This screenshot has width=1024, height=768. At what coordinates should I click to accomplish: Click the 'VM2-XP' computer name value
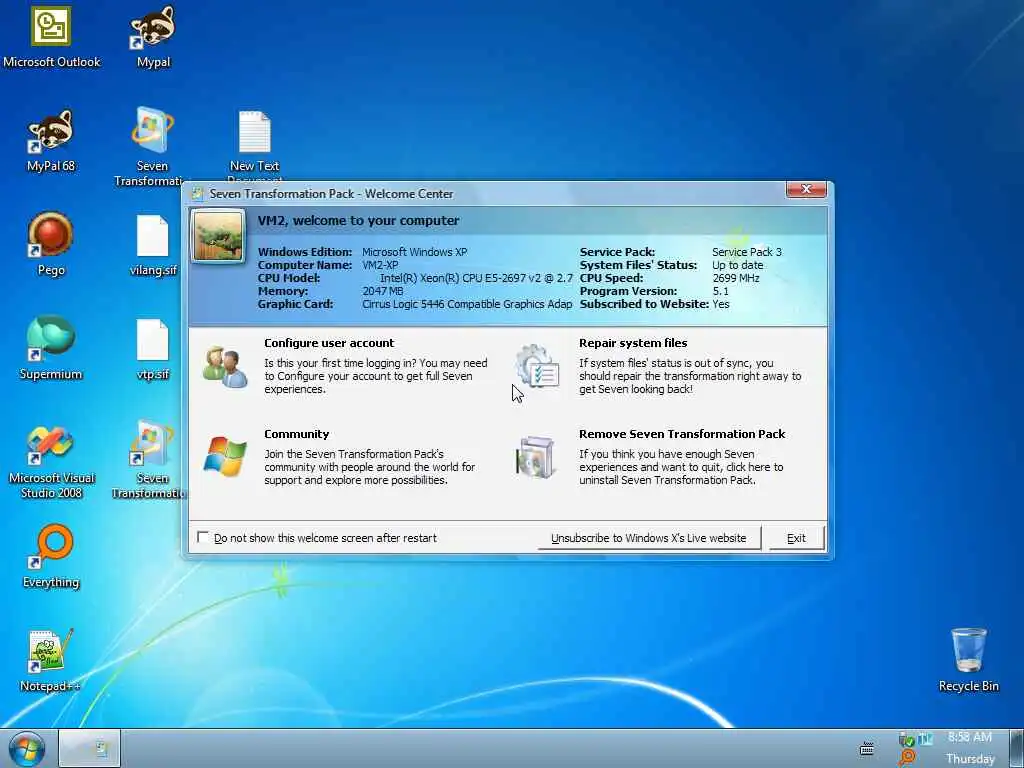coord(380,265)
